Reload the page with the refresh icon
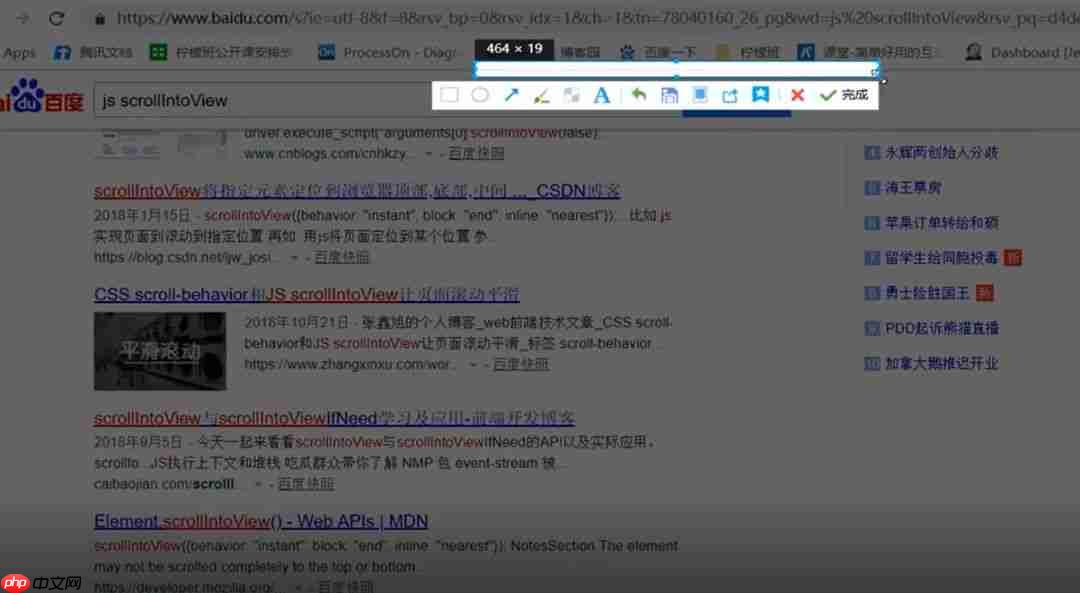The image size is (1080, 593). [x=57, y=17]
